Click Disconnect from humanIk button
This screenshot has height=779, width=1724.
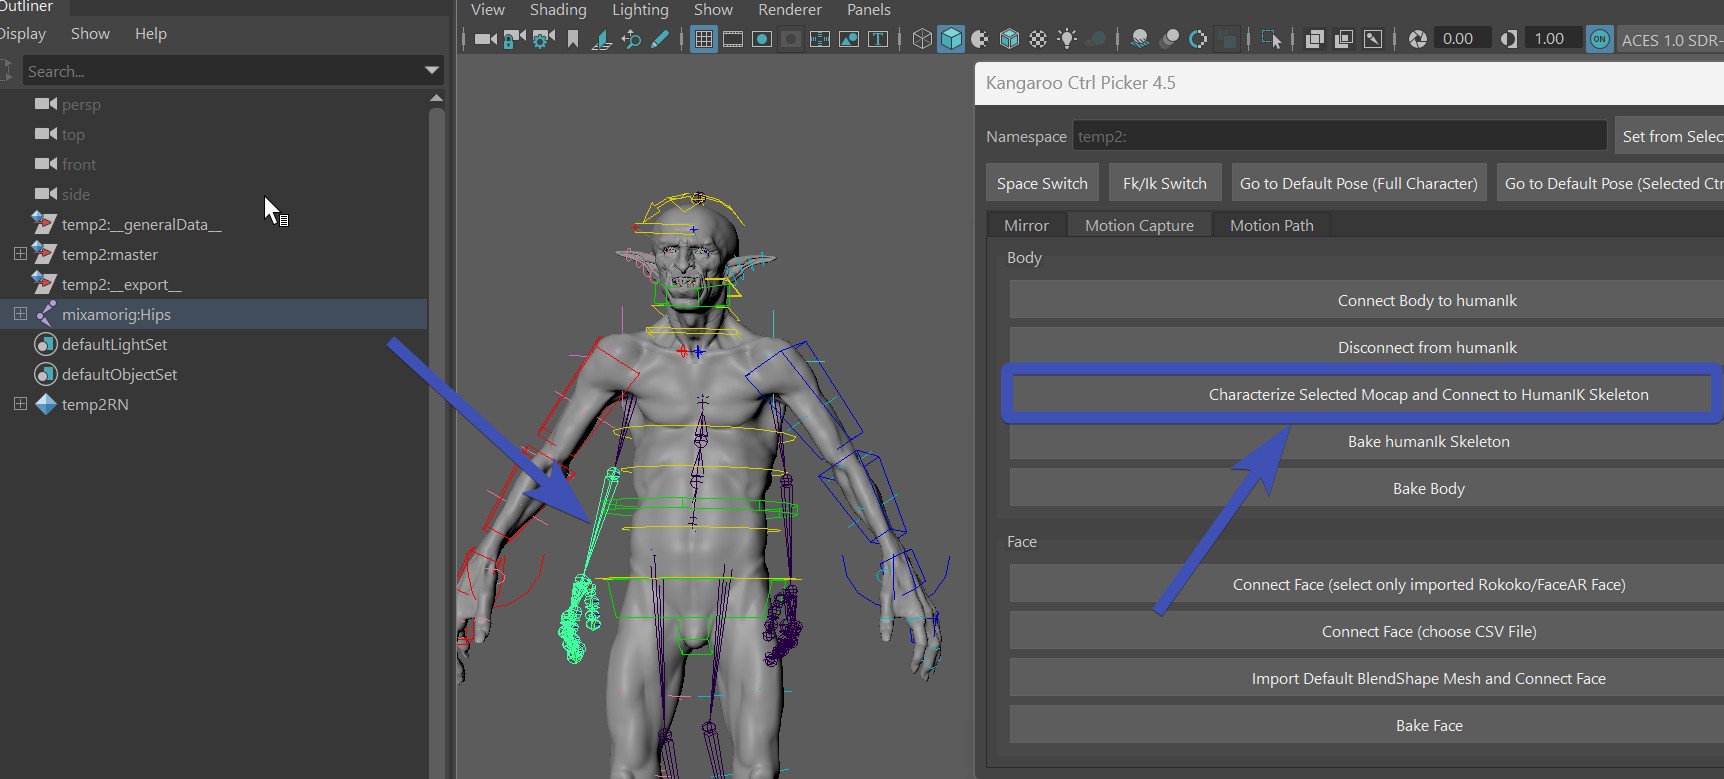(1366, 347)
